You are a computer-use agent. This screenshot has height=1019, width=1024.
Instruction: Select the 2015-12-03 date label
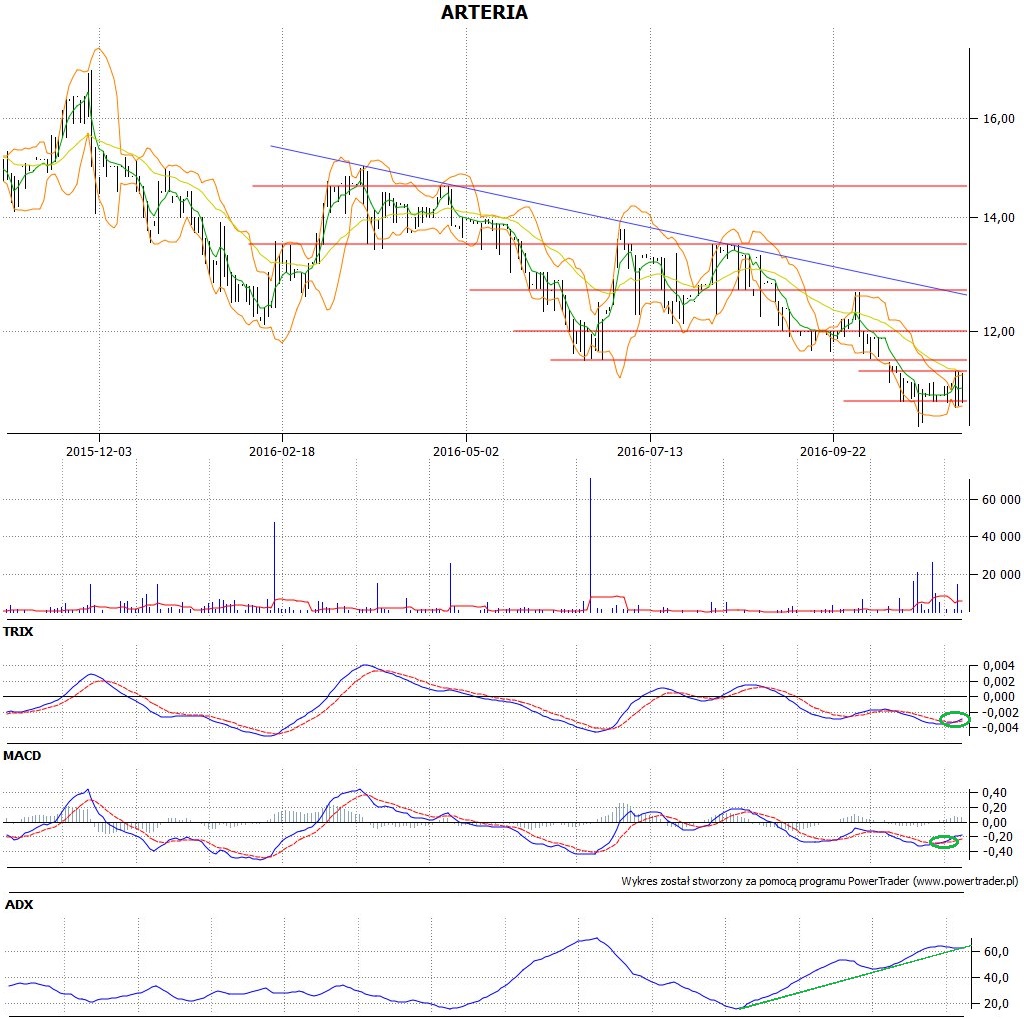(99, 451)
